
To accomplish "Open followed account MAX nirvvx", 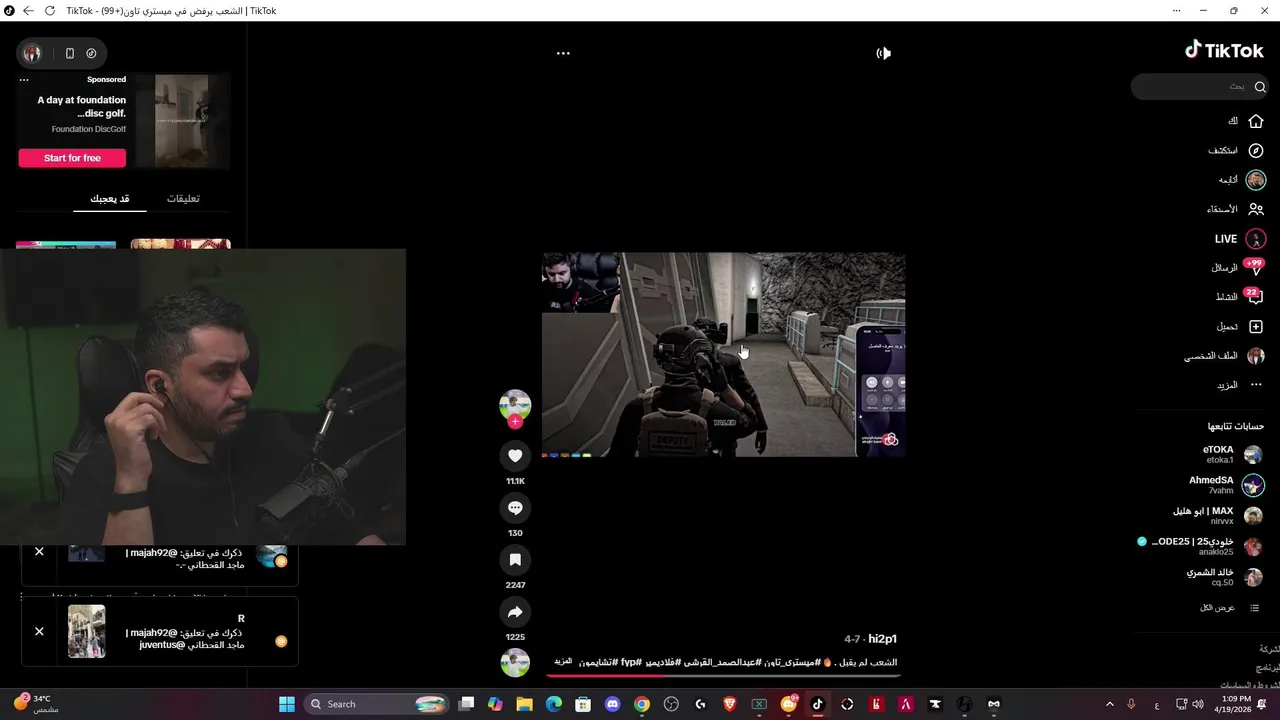I will point(1217,516).
